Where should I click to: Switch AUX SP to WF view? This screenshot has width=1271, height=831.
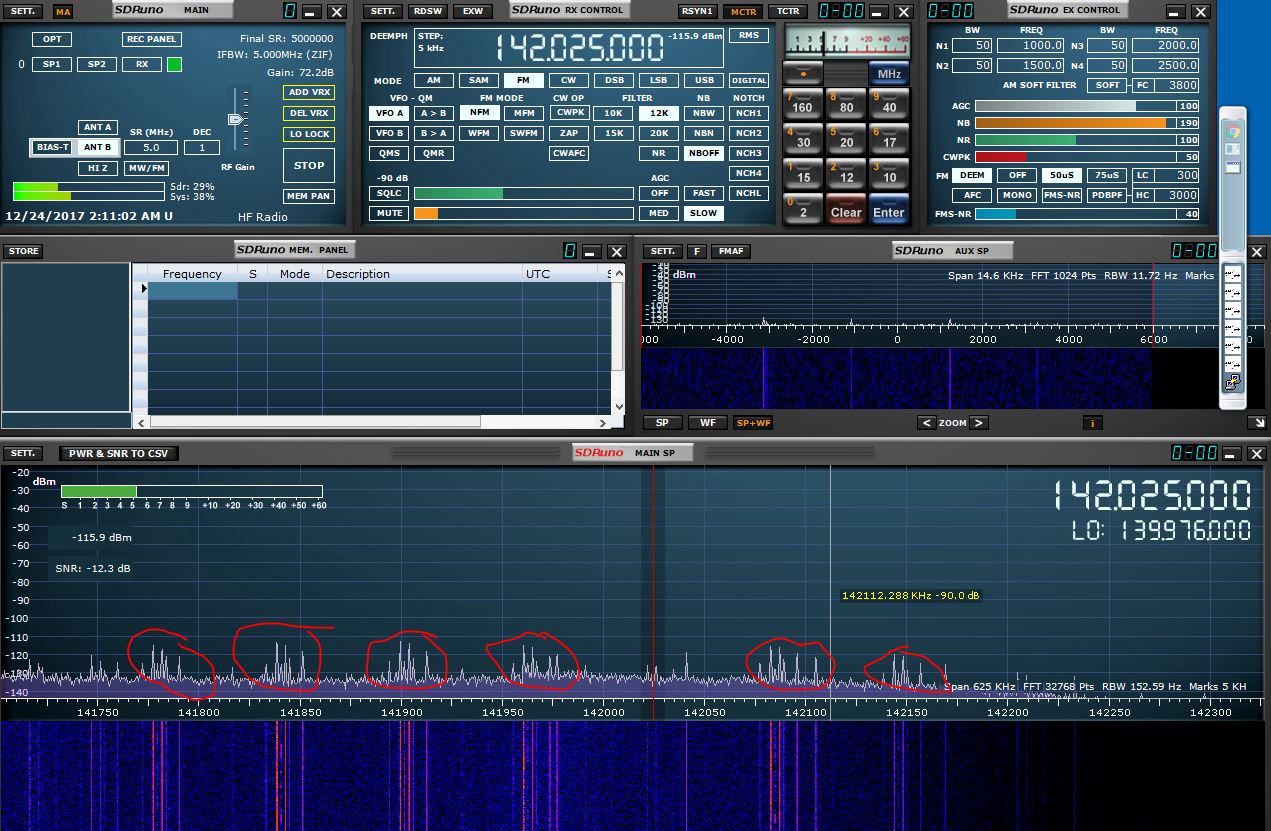707,423
